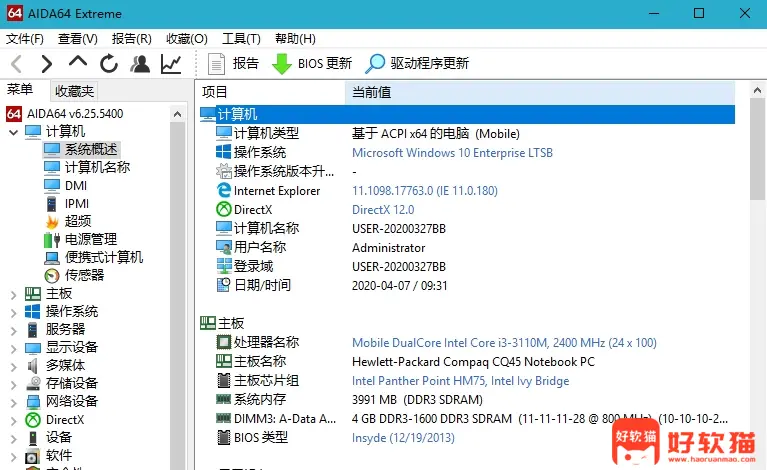Image resolution: width=767 pixels, height=470 pixels.
Task: Open the DirectX 12.0 link
Action: tap(383, 210)
